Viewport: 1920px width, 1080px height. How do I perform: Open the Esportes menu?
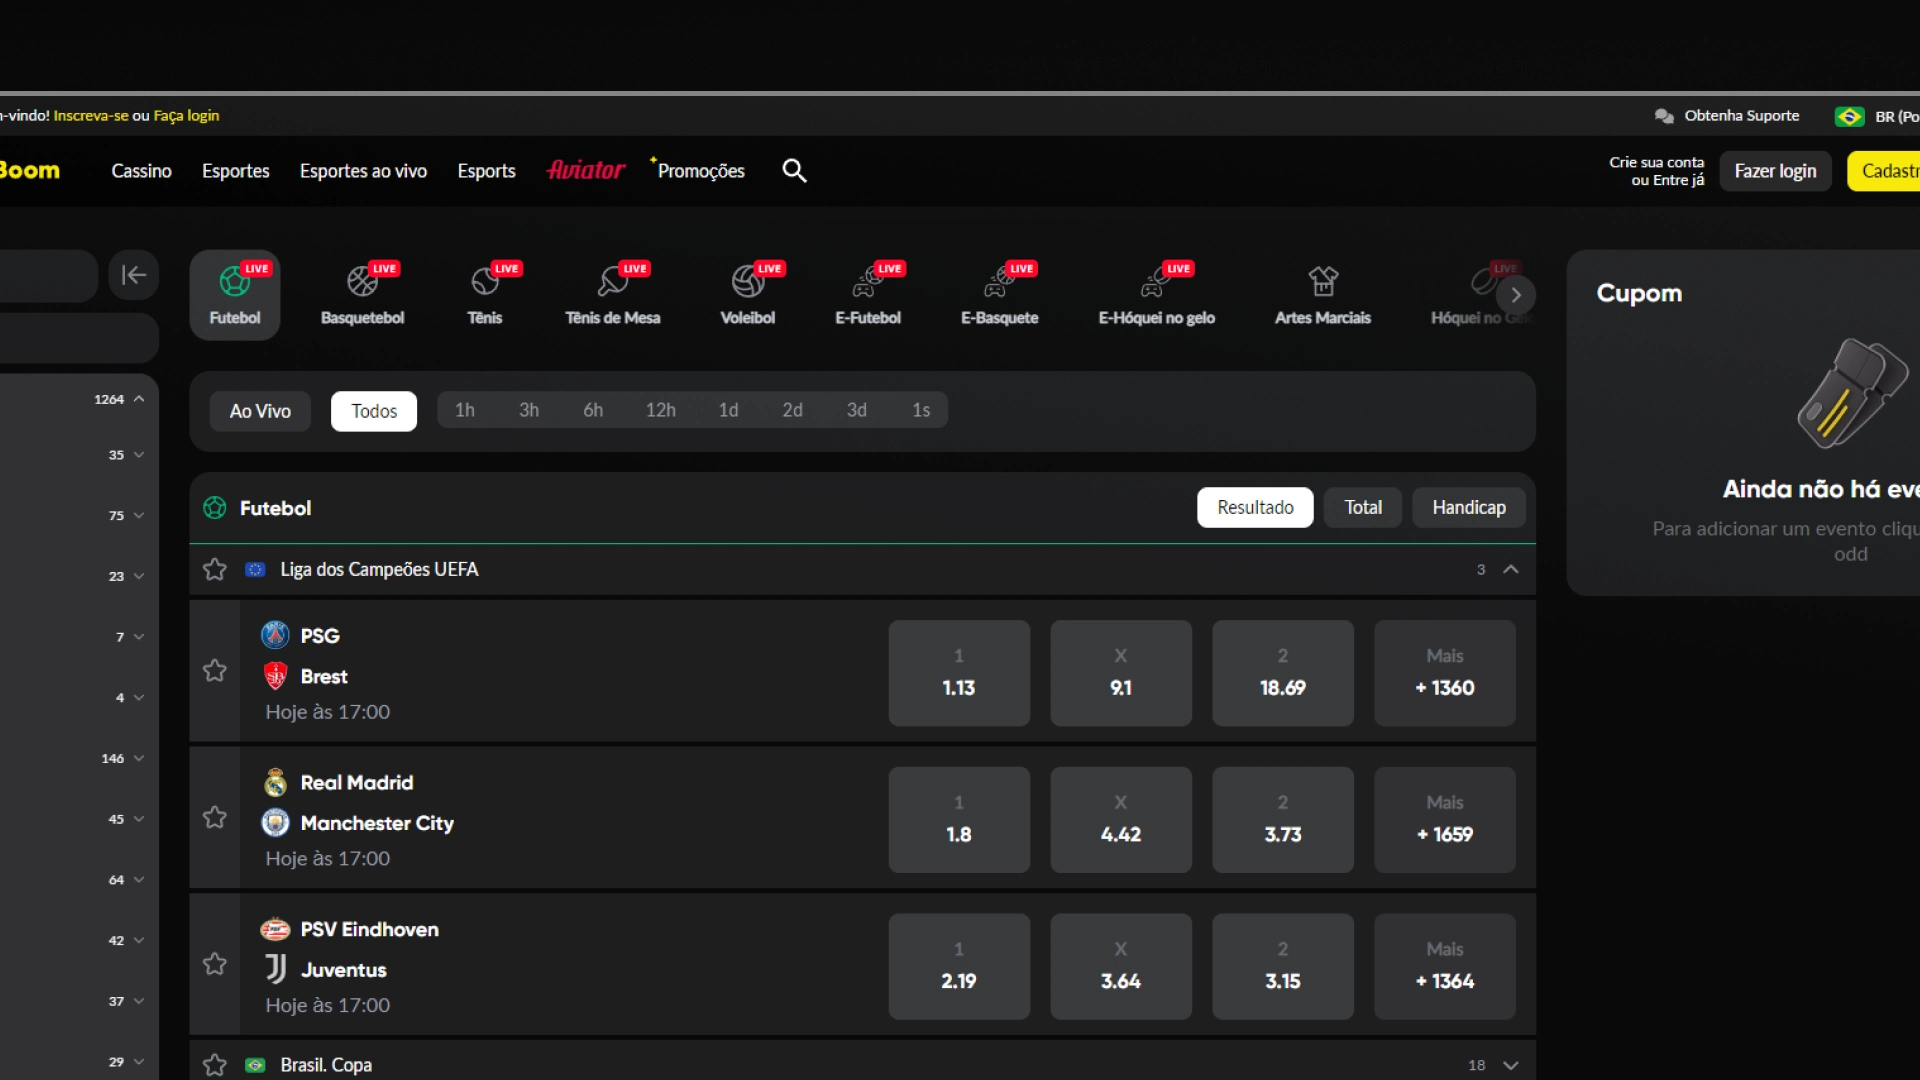click(236, 171)
